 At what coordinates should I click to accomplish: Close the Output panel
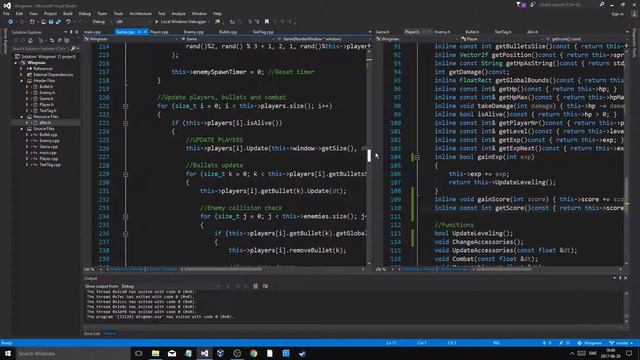pyautogui.click(x=626, y=278)
